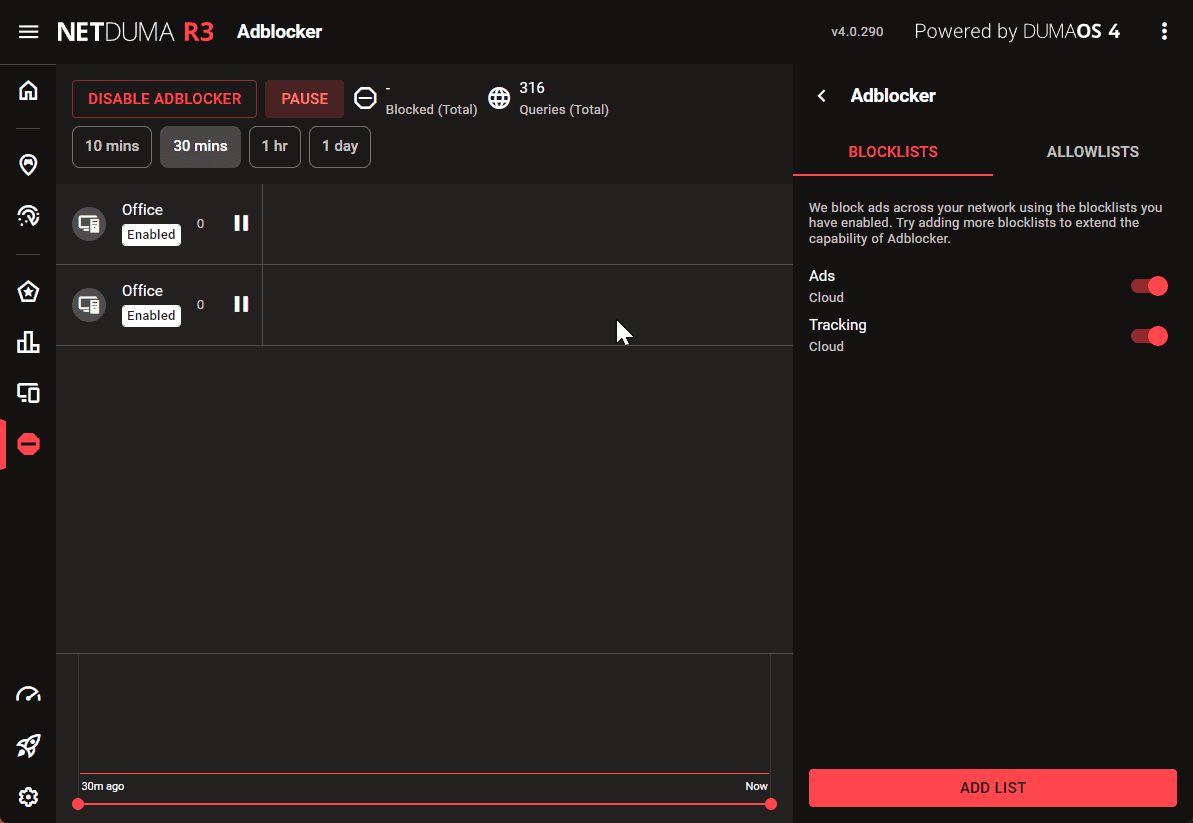Pause adblocking for the first Office device
The width and height of the screenshot is (1193, 823).
coord(241,223)
